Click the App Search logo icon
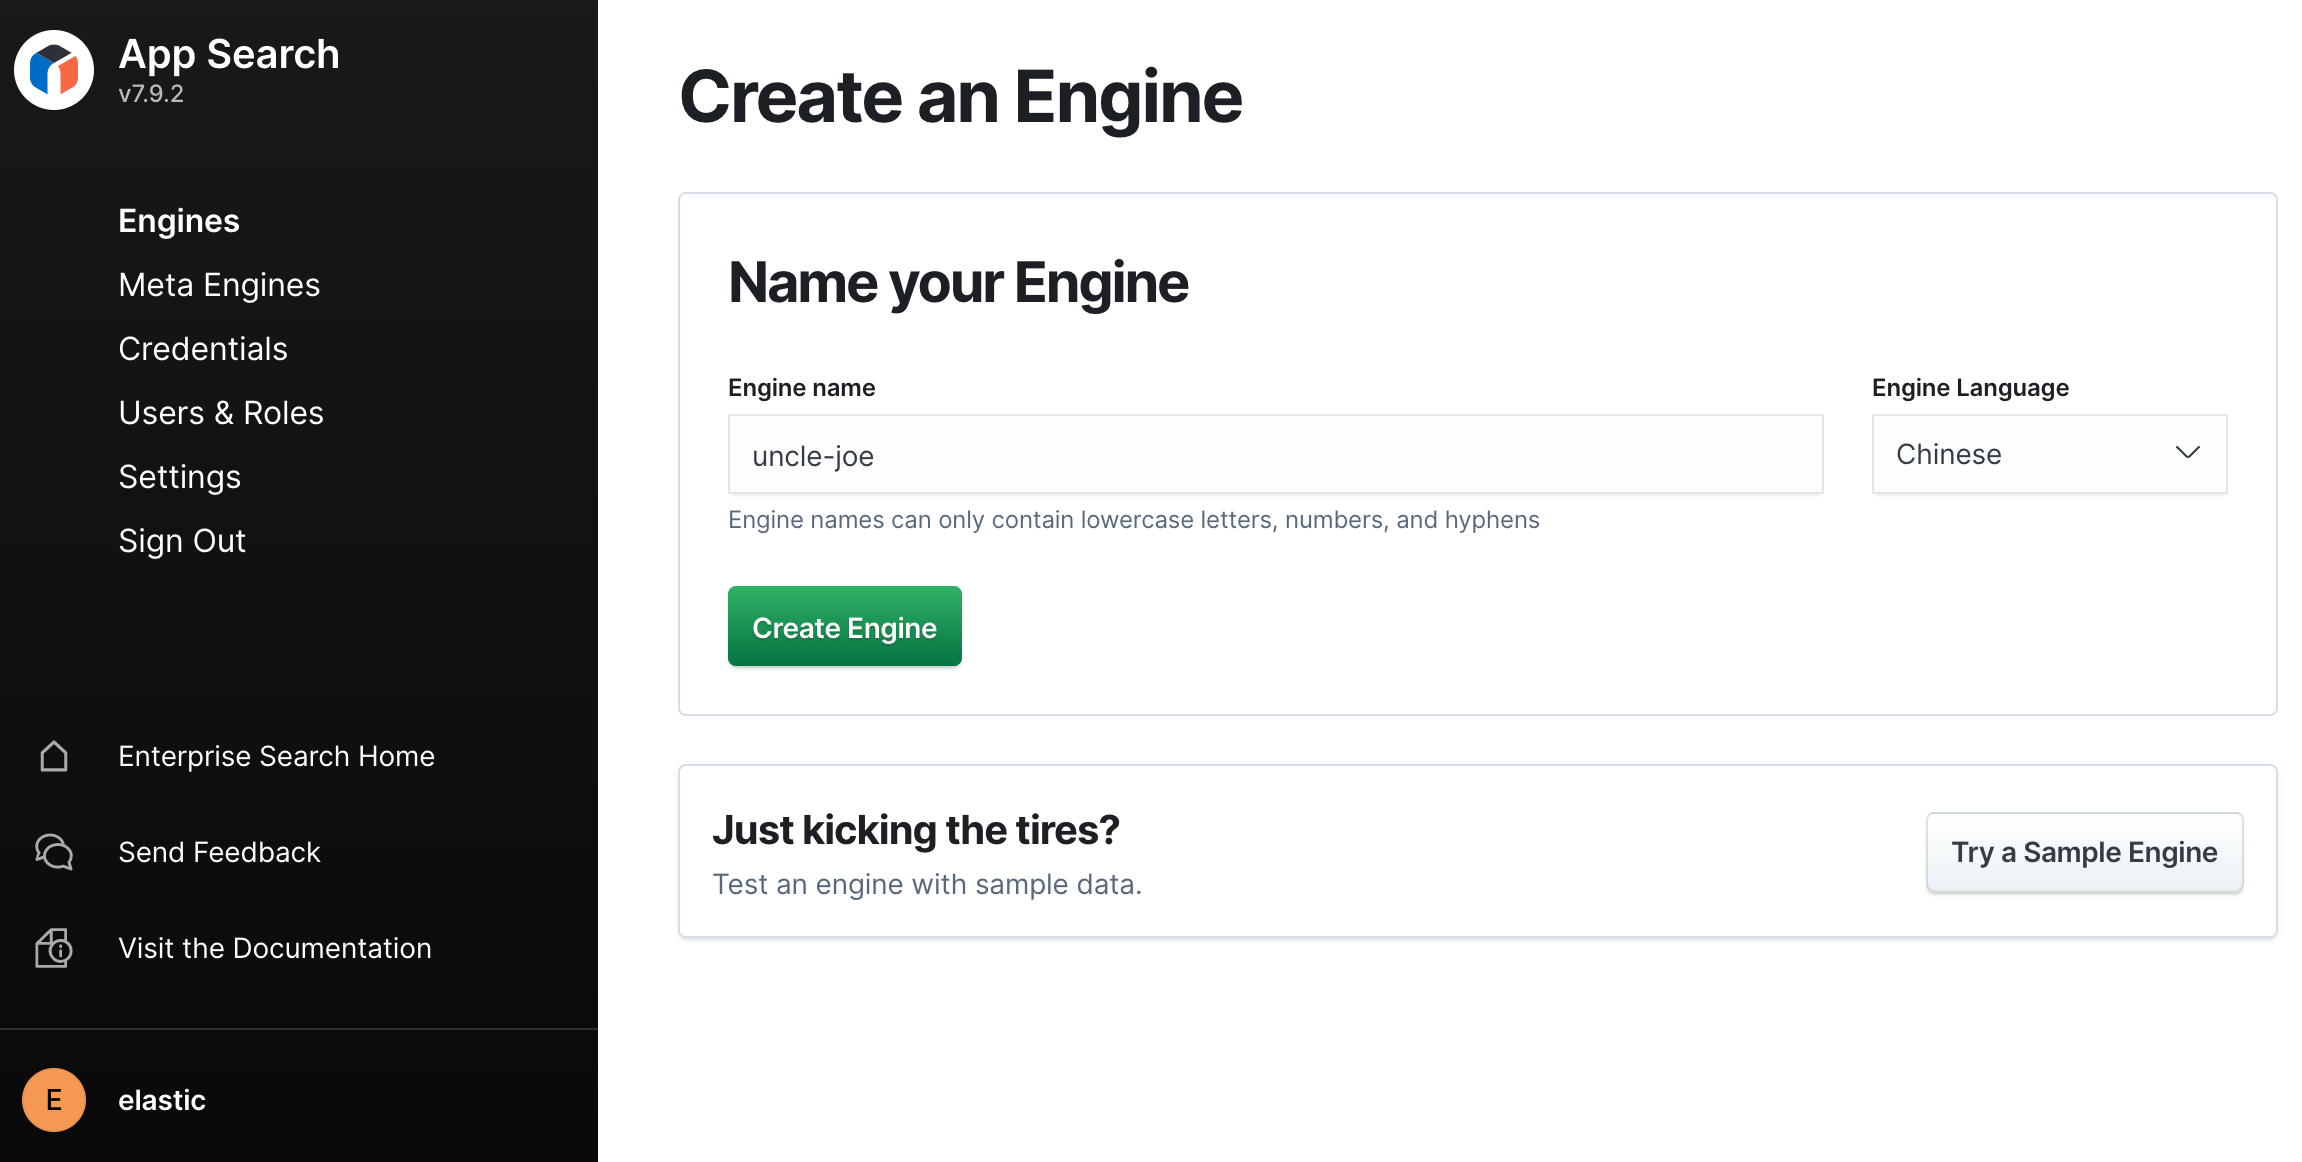 pos(54,70)
